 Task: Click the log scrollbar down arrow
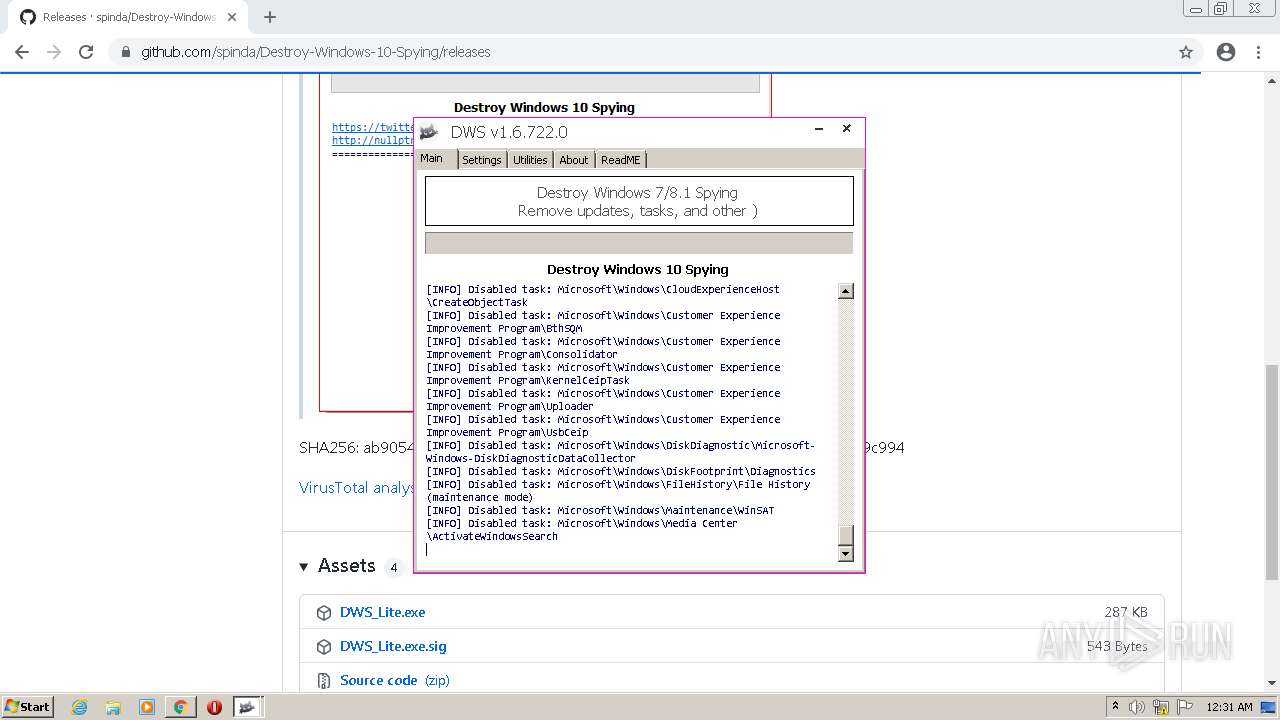tap(846, 554)
